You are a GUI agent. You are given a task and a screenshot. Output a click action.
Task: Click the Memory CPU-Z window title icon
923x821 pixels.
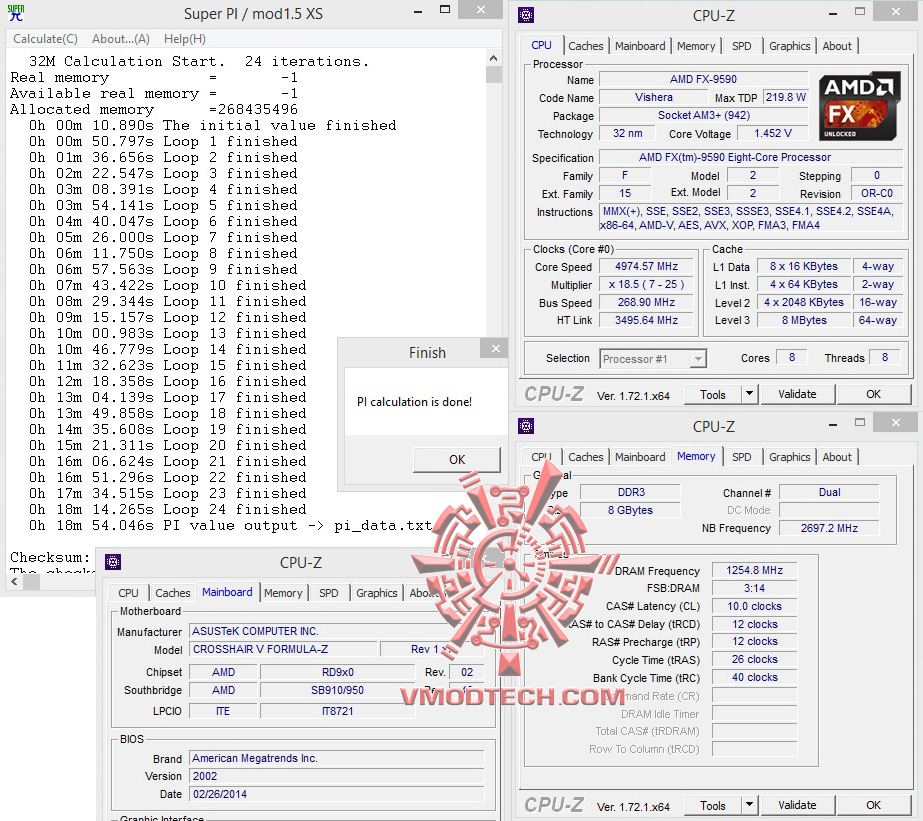pyautogui.click(x=526, y=426)
